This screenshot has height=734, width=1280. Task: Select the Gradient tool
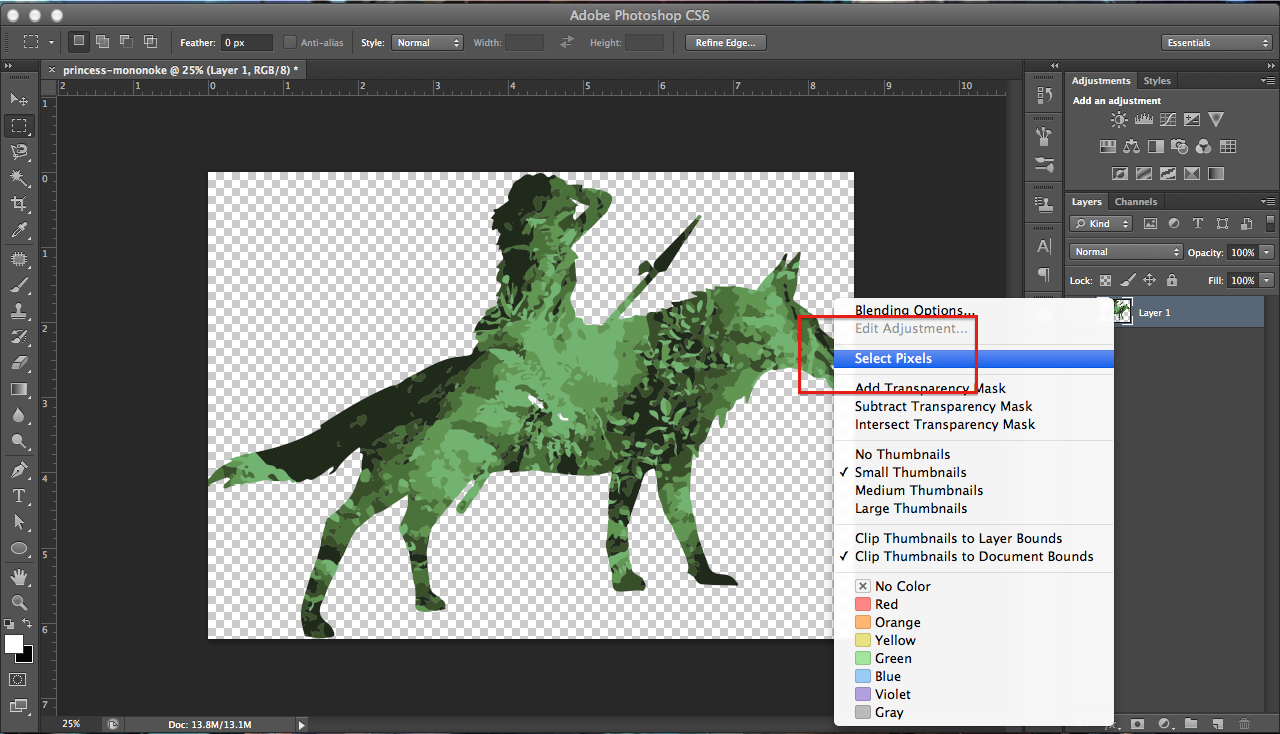18,389
